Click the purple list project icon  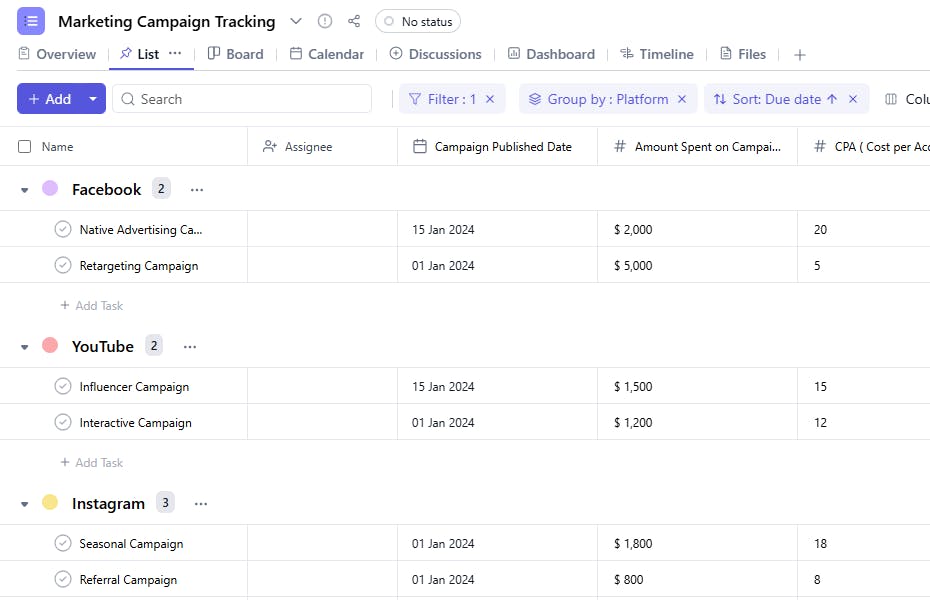click(31, 21)
